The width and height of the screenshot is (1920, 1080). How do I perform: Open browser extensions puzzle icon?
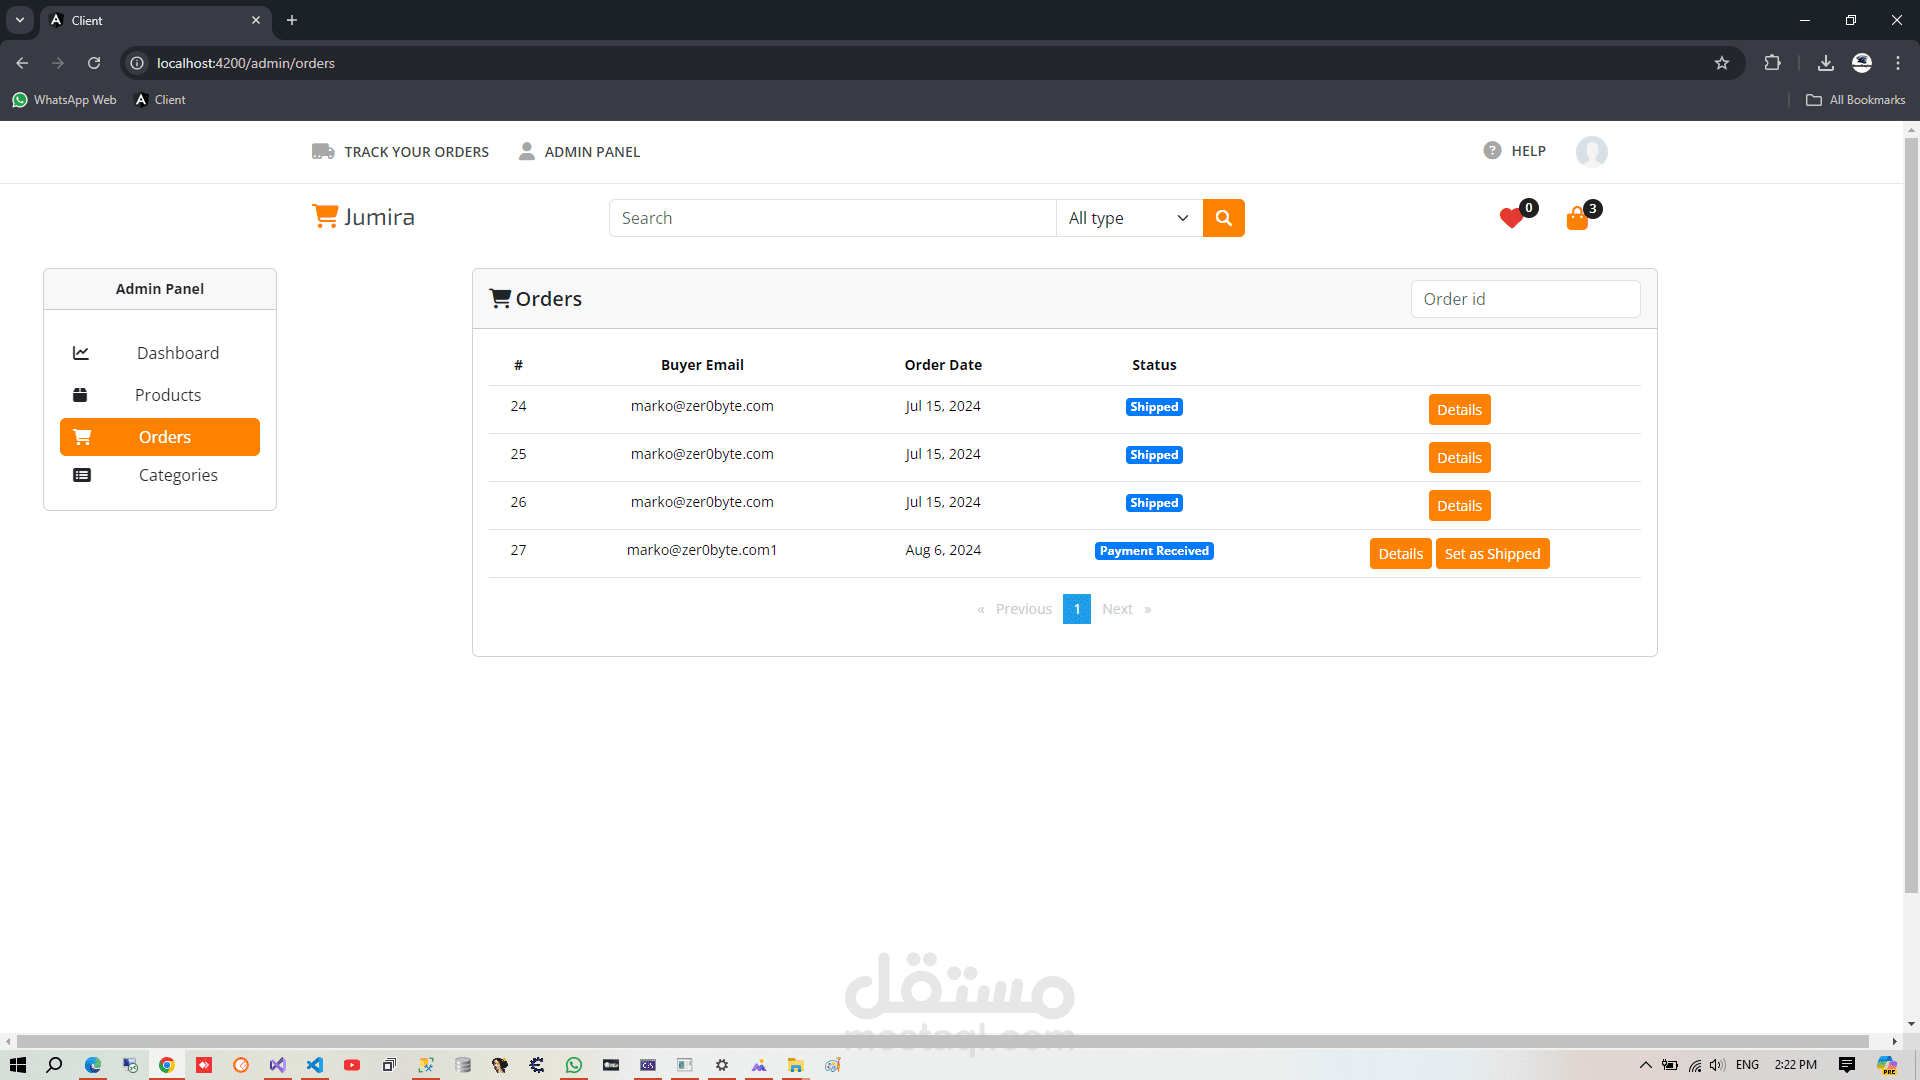coord(1772,63)
